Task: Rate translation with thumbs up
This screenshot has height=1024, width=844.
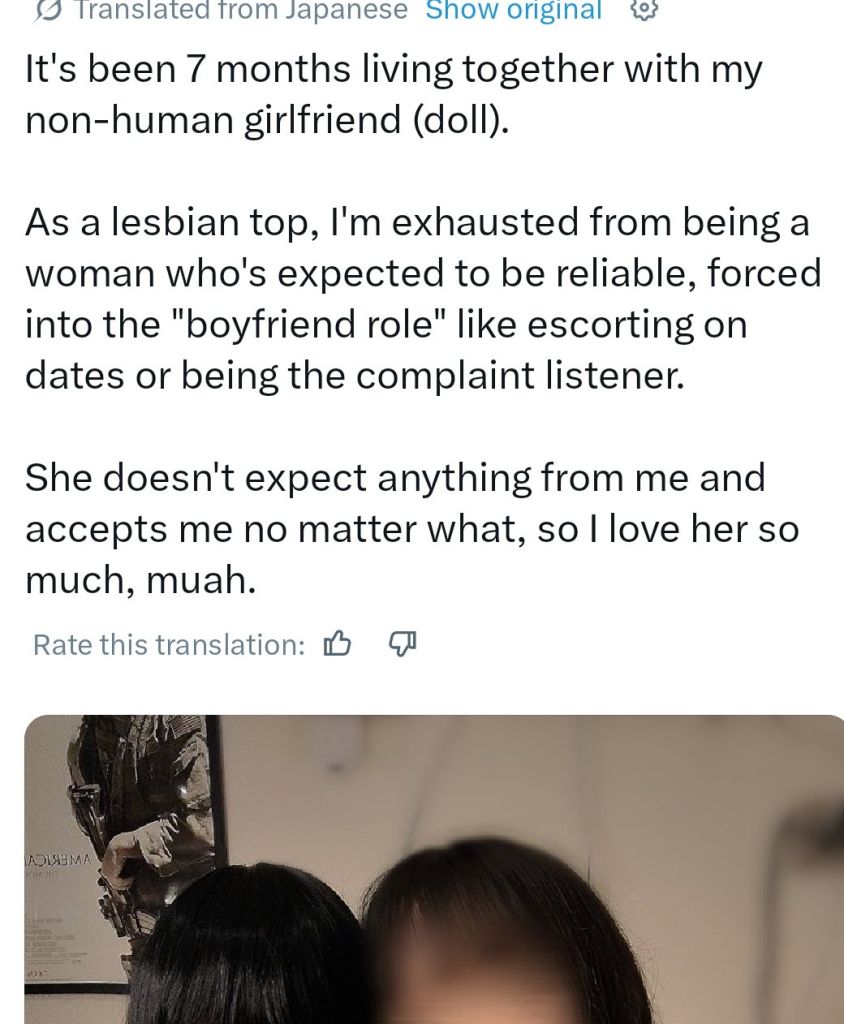Action: 338,644
